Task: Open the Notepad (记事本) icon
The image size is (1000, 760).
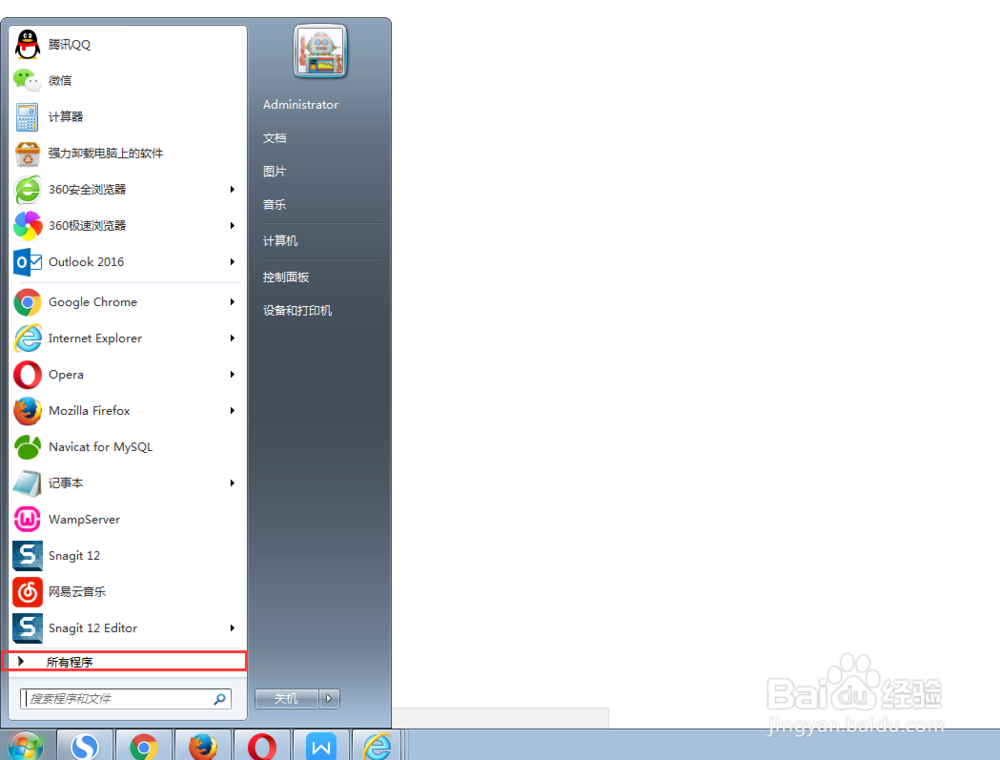Action: 27,483
